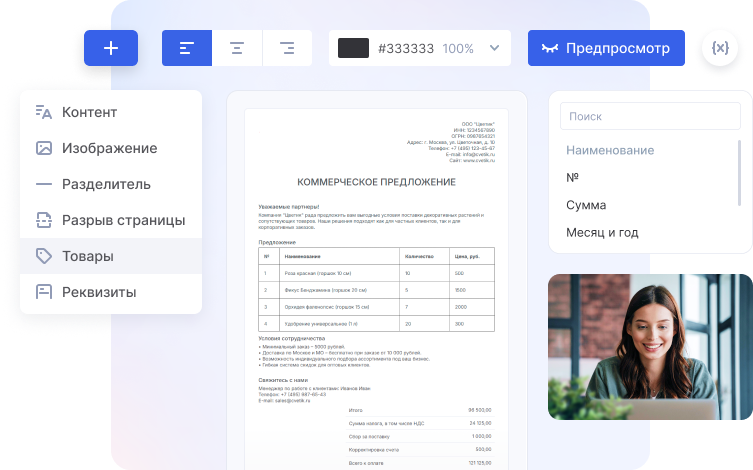The image size is (753, 470).
Task: Click the Реквизиты icon
Action: (44, 292)
